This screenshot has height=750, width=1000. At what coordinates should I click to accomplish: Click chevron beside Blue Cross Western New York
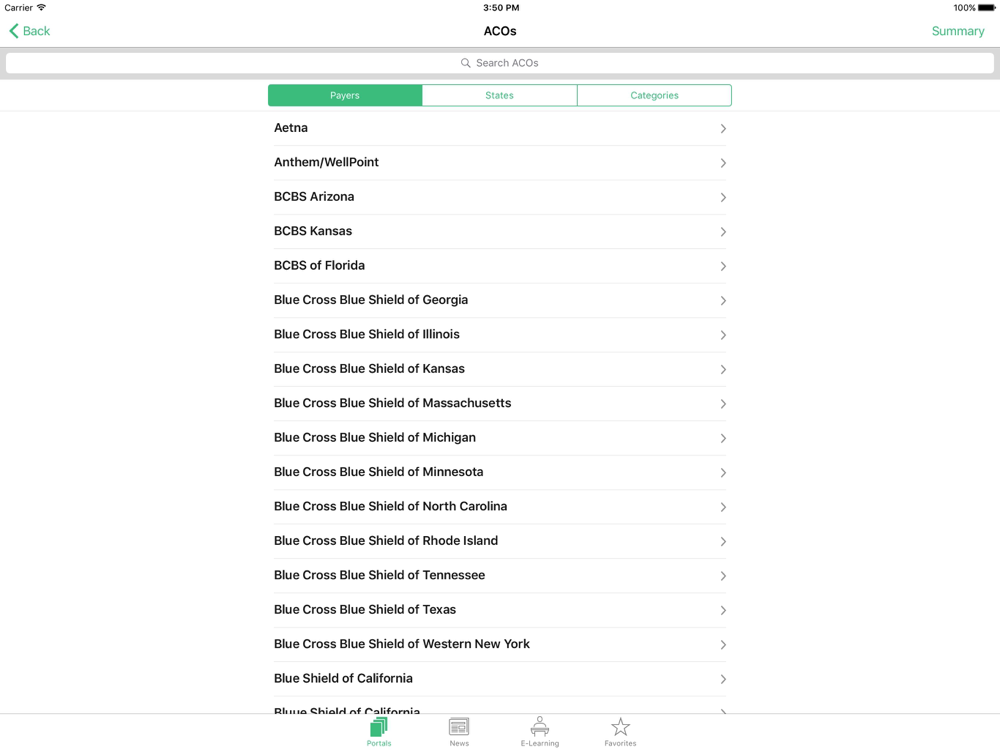coord(723,645)
